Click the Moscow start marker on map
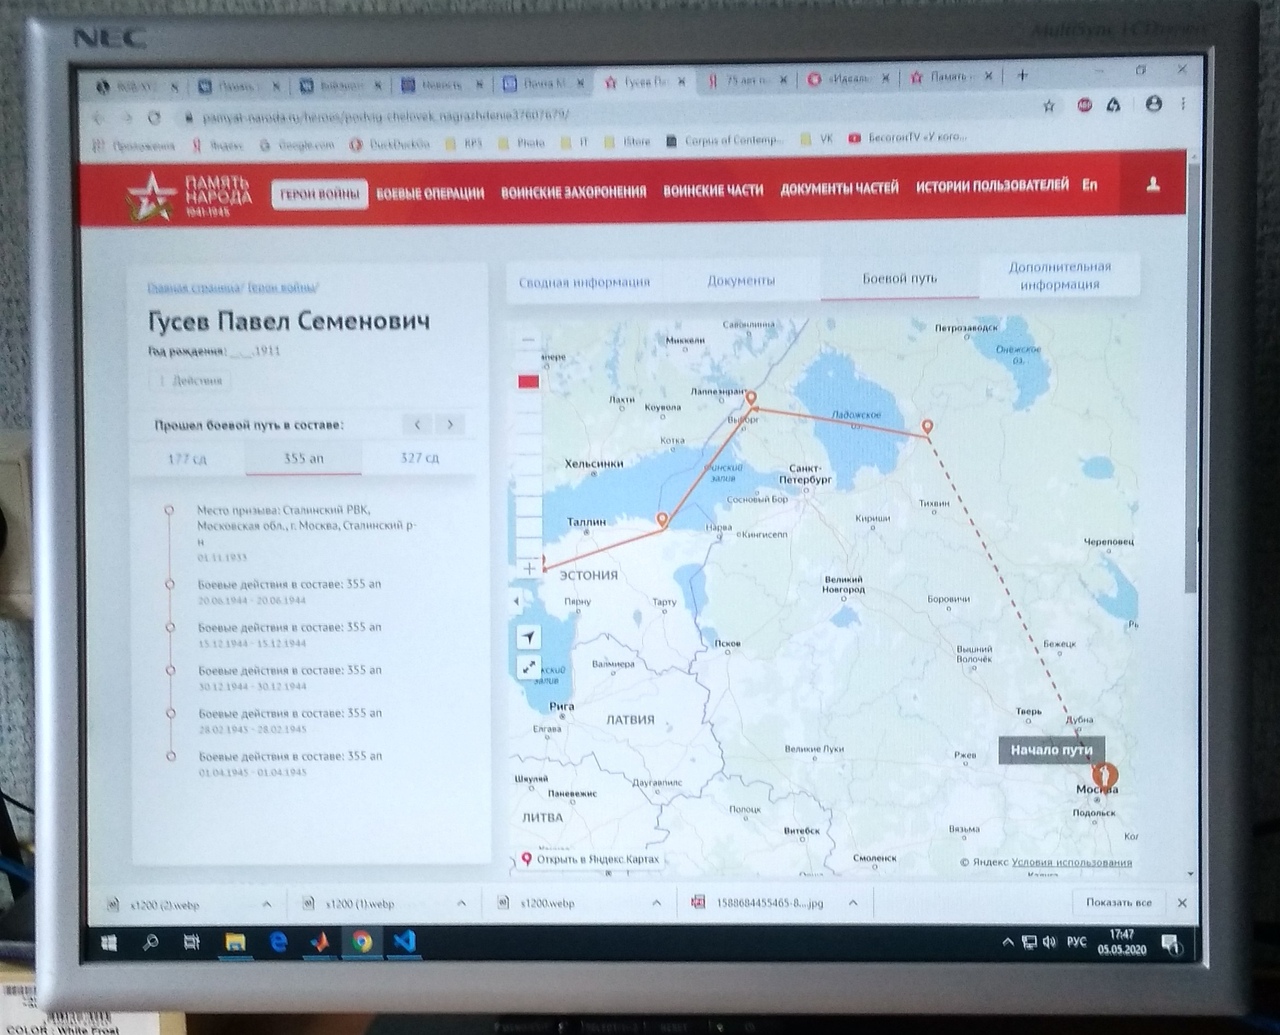Screen dimensions: 1280x1035 pos(1104,776)
